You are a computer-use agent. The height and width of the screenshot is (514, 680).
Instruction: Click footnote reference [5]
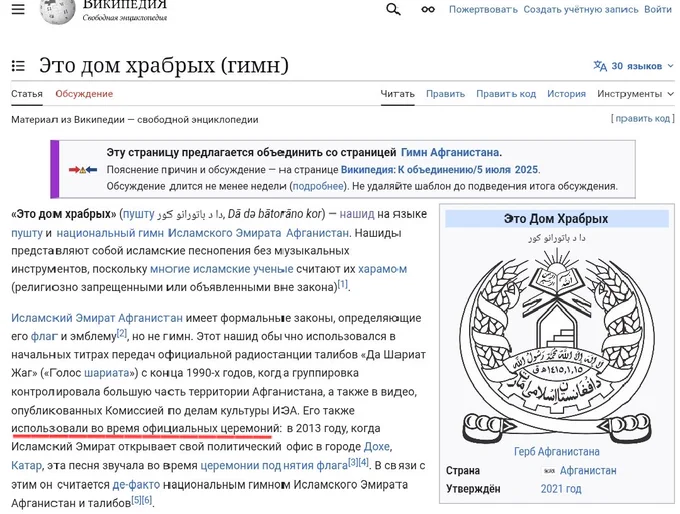click(136, 500)
